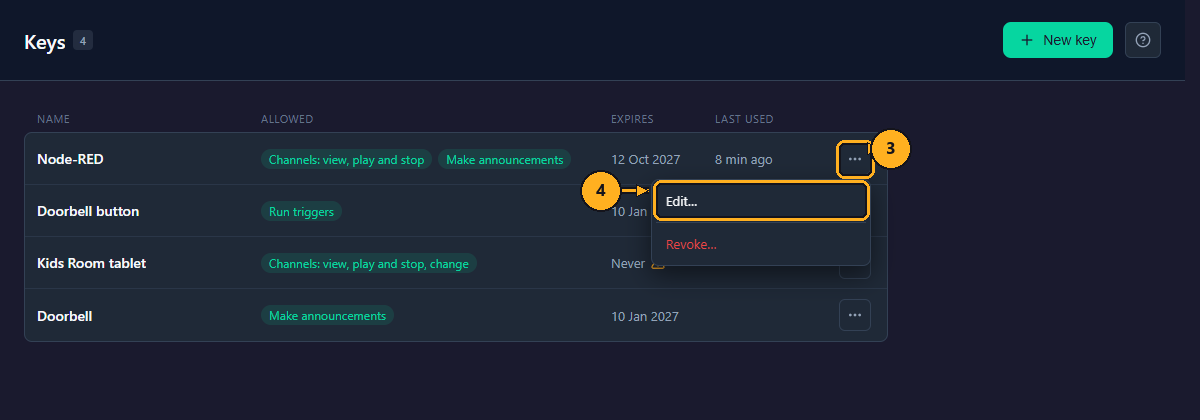The image size is (1200, 420).
Task: Click the '8 min ago' last-used value
Action: coord(743,159)
